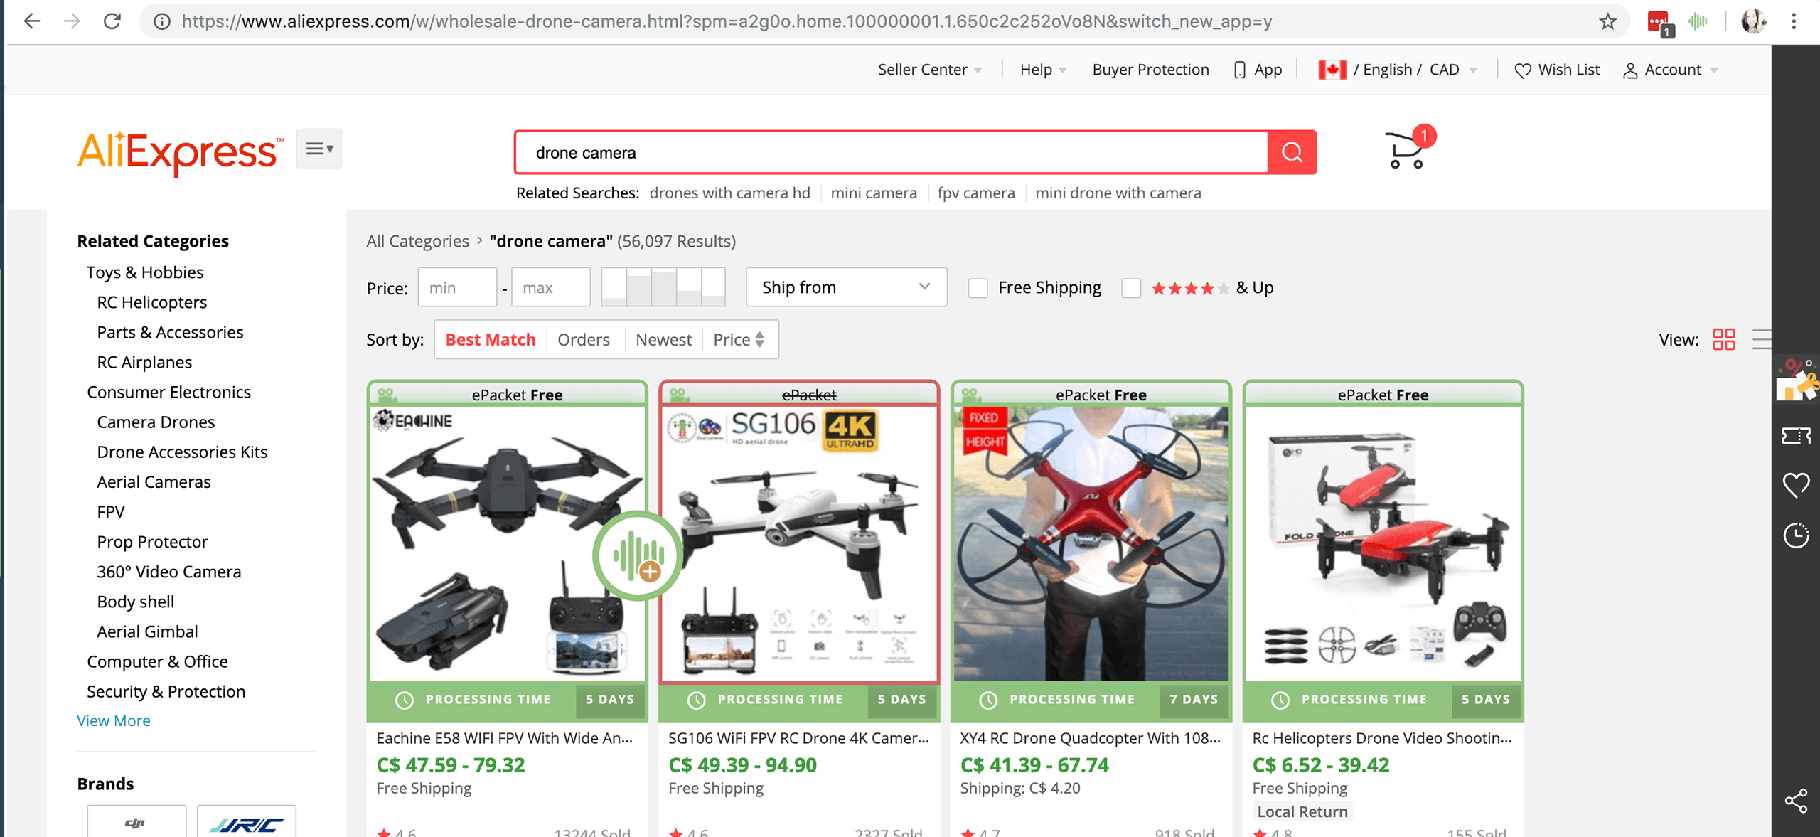
Task: Open the browser profile avatar
Action: 1753,21
